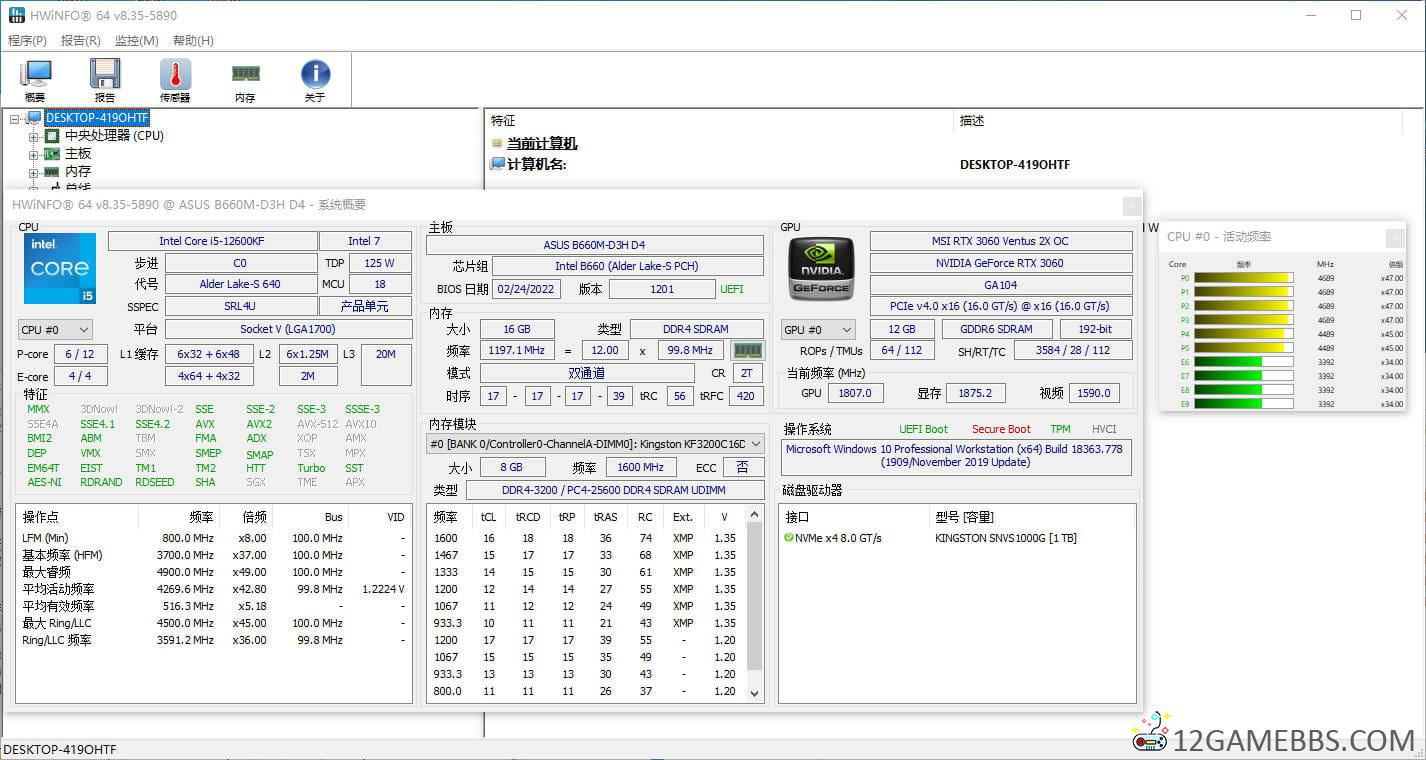Image resolution: width=1426 pixels, height=760 pixels.
Task: Click the P0 core frequency bar
Action: (x=1243, y=278)
